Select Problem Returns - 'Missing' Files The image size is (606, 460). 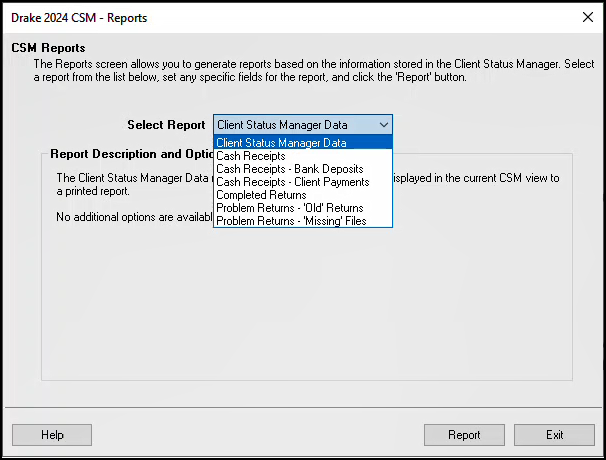click(x=303, y=221)
